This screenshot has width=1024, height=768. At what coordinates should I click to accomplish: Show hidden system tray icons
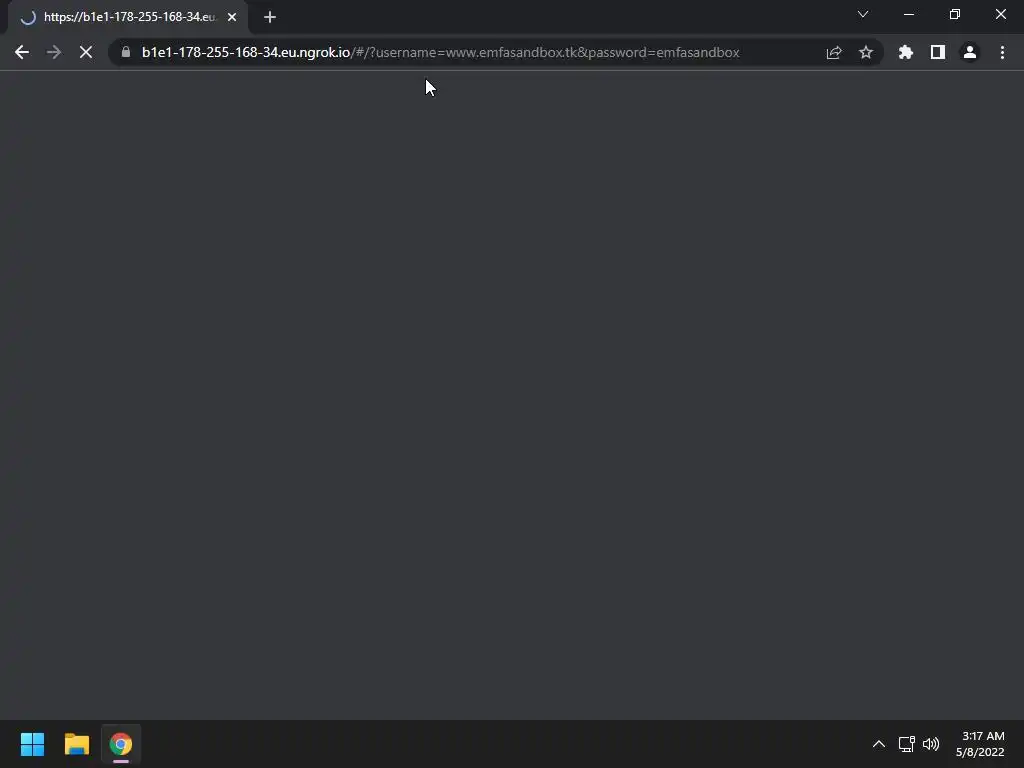pyautogui.click(x=879, y=744)
